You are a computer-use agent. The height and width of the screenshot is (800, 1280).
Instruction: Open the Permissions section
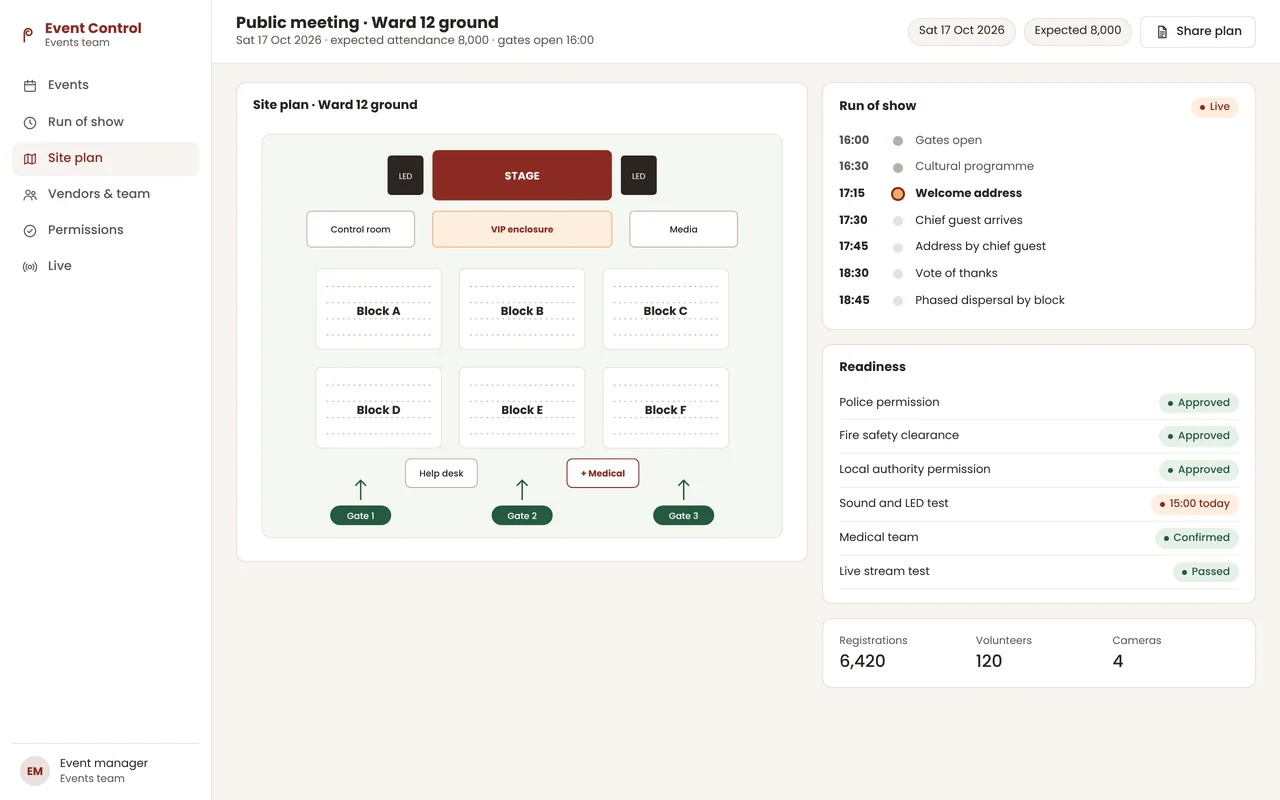[106, 230]
